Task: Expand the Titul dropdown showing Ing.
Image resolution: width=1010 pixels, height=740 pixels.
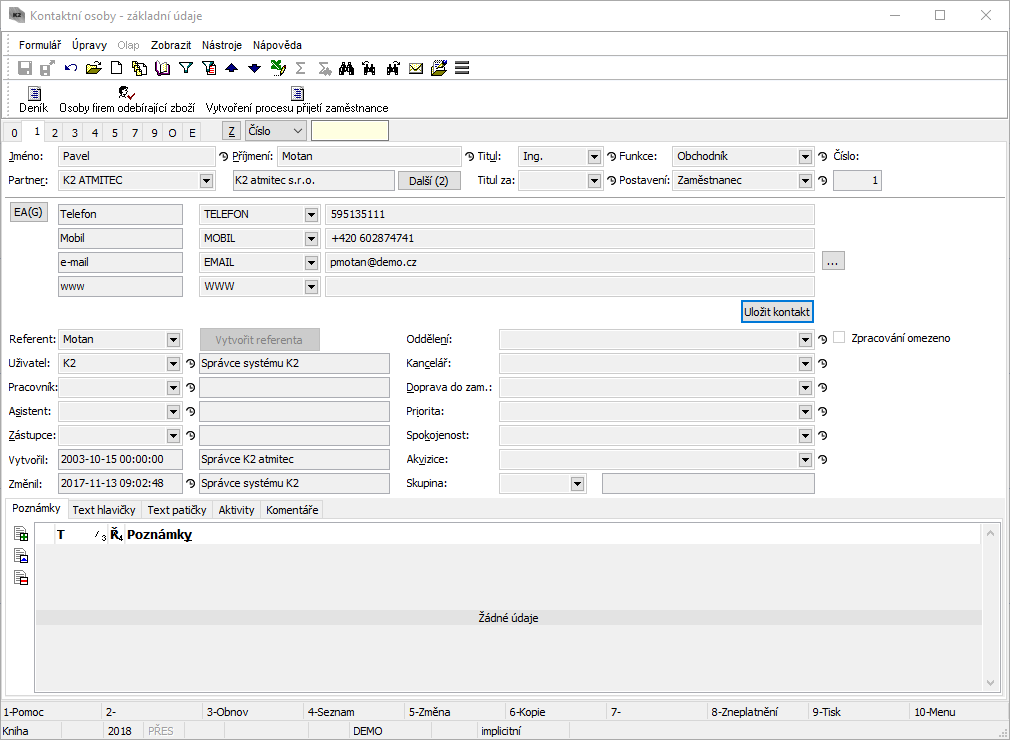Action: click(x=594, y=157)
